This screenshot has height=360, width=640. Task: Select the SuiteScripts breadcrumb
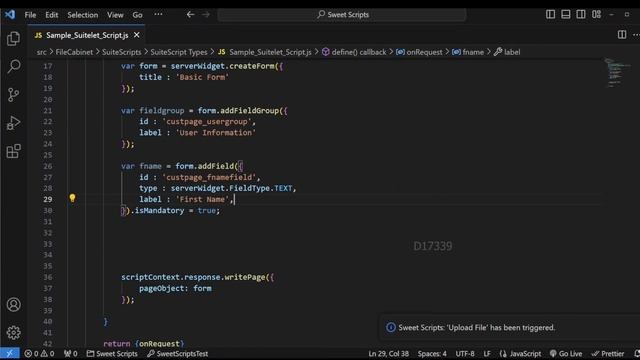point(121,52)
